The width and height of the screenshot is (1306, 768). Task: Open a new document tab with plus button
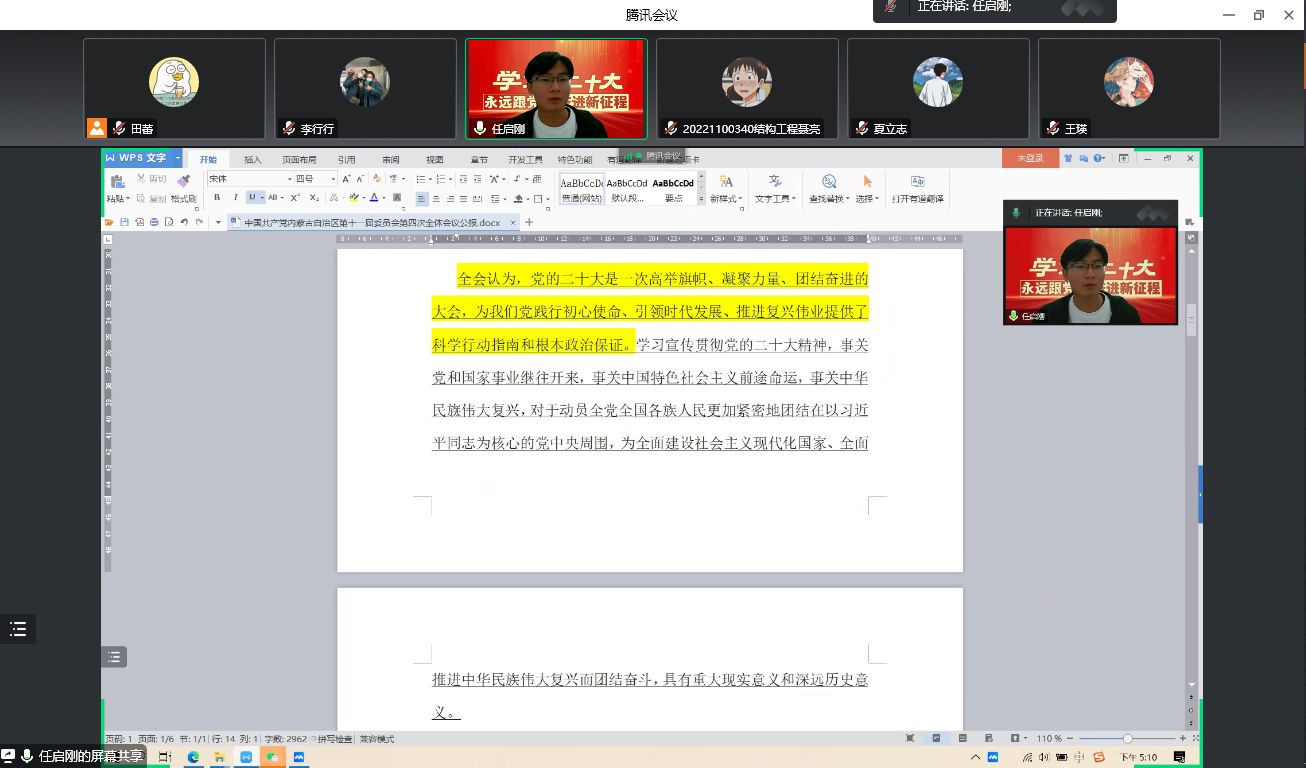point(530,222)
